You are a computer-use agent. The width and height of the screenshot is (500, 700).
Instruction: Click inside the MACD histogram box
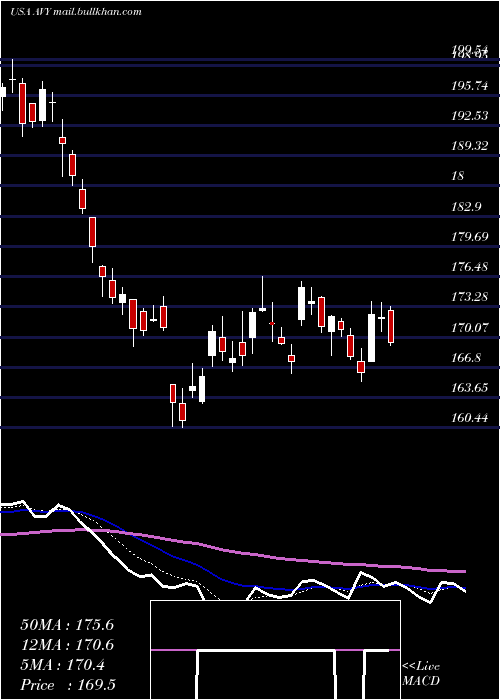pyautogui.click(x=275, y=650)
